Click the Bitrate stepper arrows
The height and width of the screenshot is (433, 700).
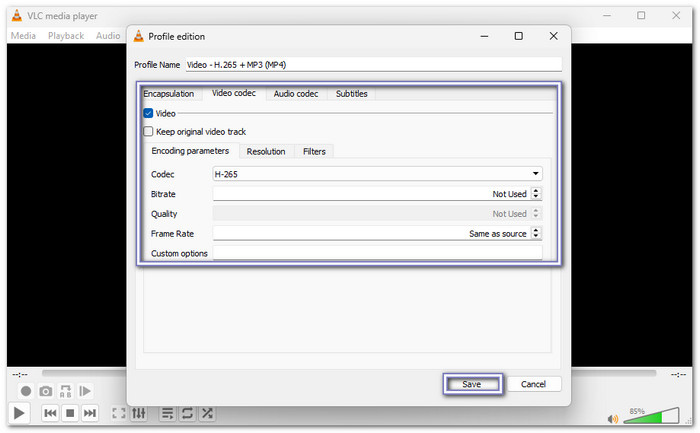click(x=536, y=194)
